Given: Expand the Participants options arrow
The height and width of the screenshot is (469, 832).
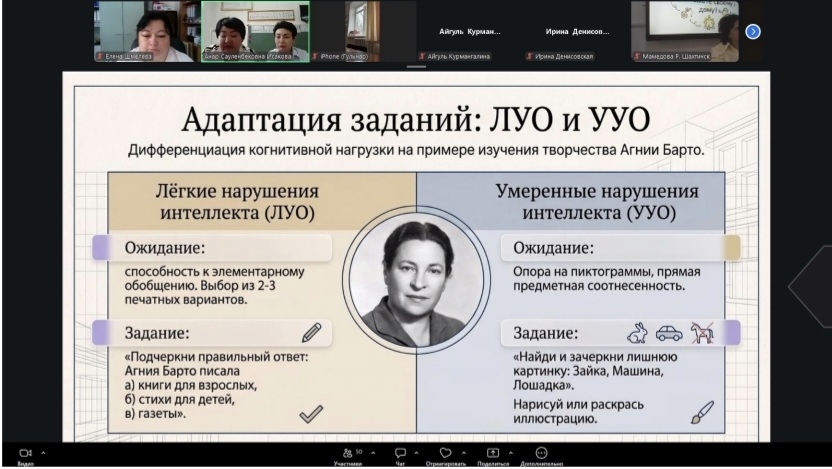Looking at the screenshot, I should coord(372,453).
